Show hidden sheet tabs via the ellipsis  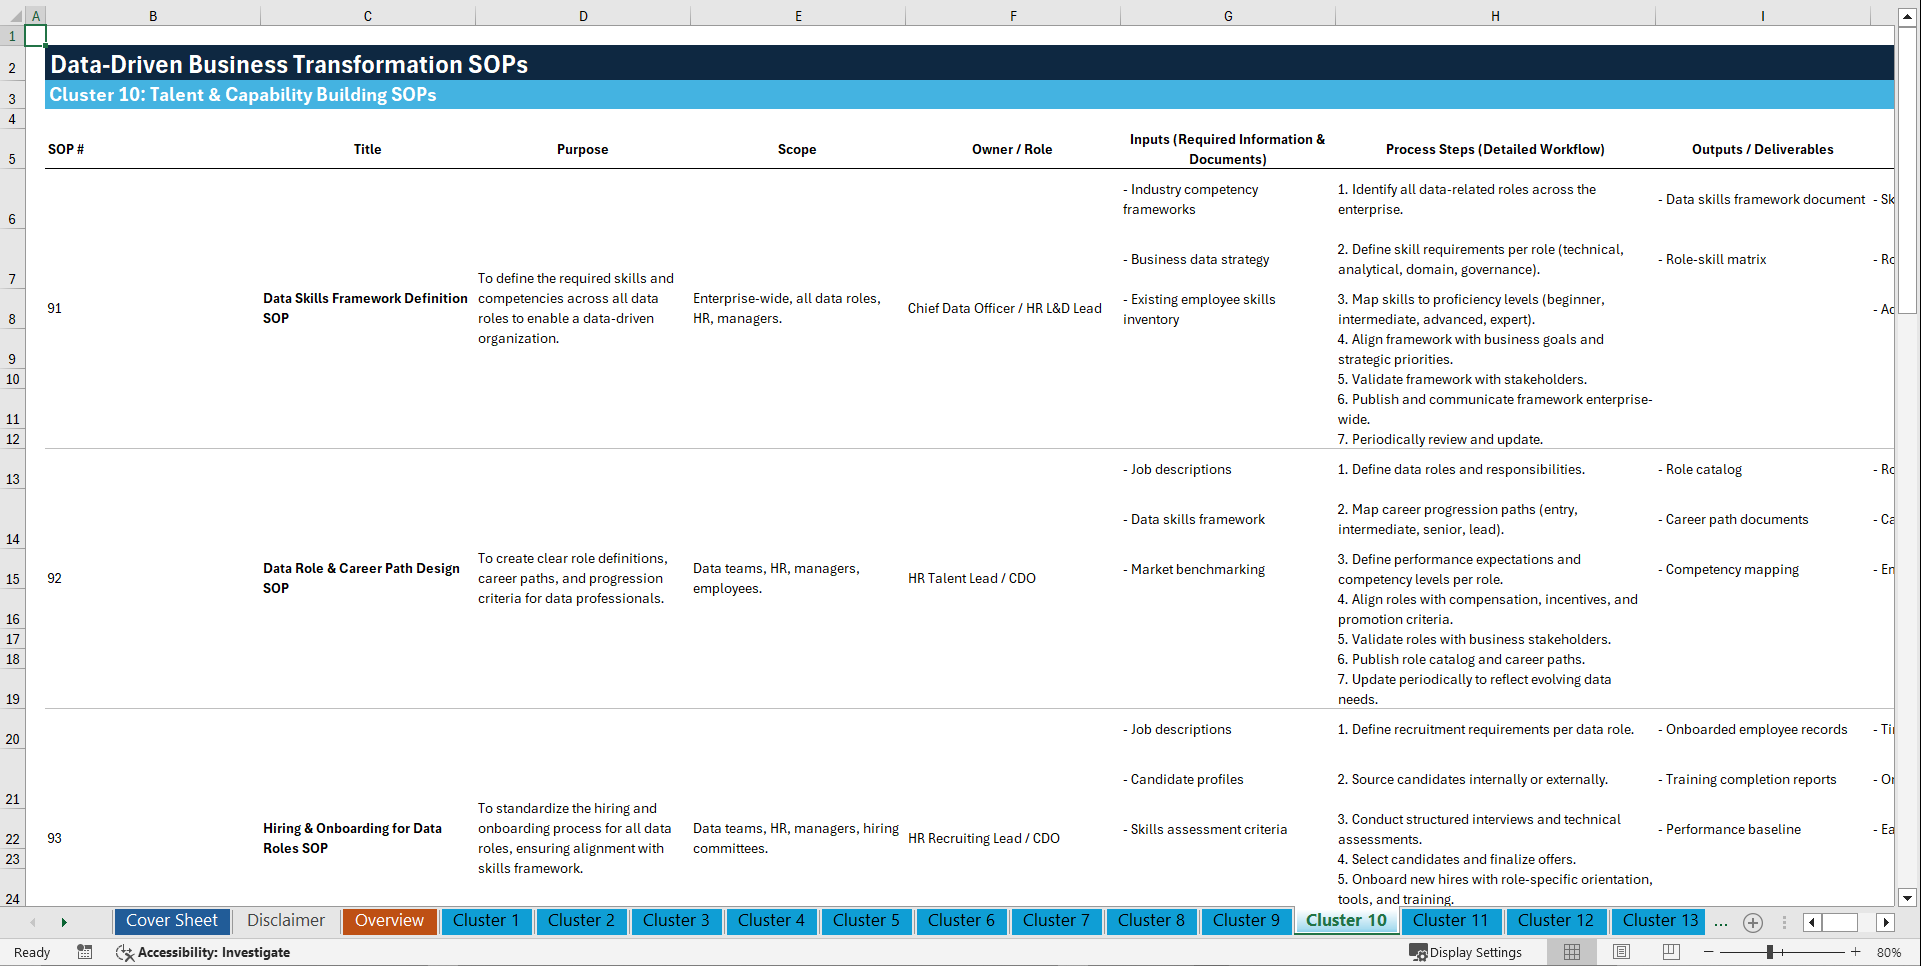pyautogui.click(x=1721, y=922)
